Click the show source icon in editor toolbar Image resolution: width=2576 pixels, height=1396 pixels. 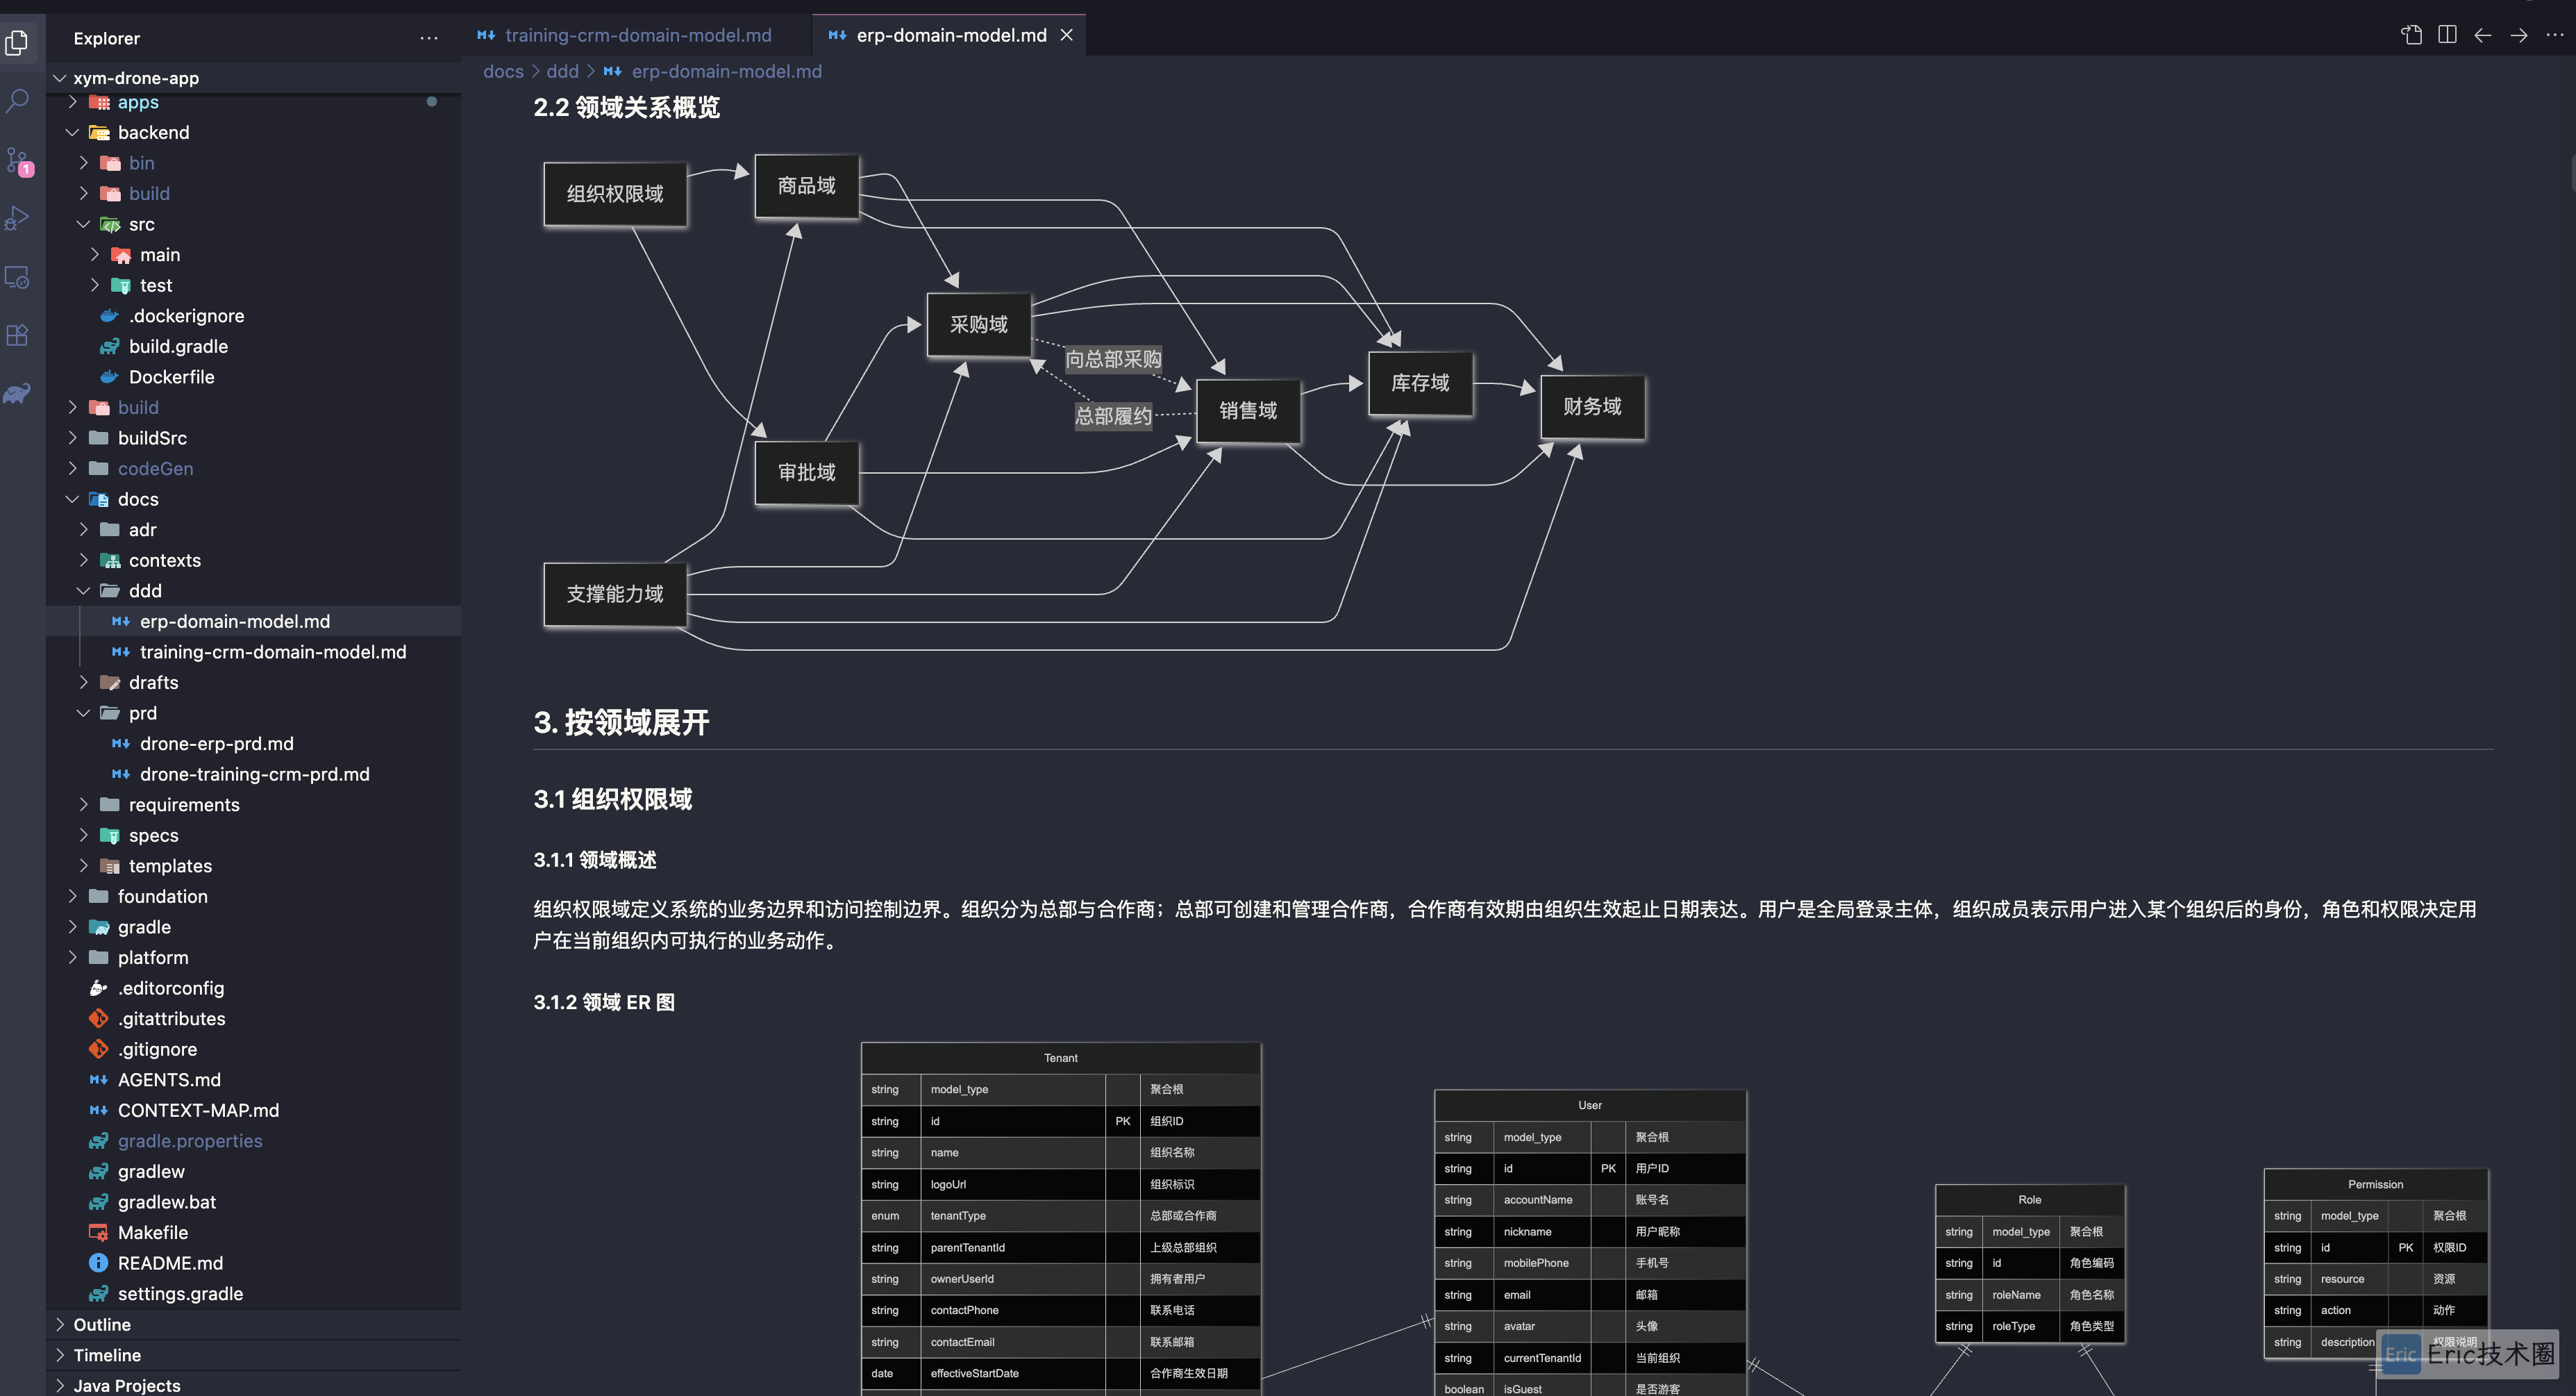[x=2411, y=35]
